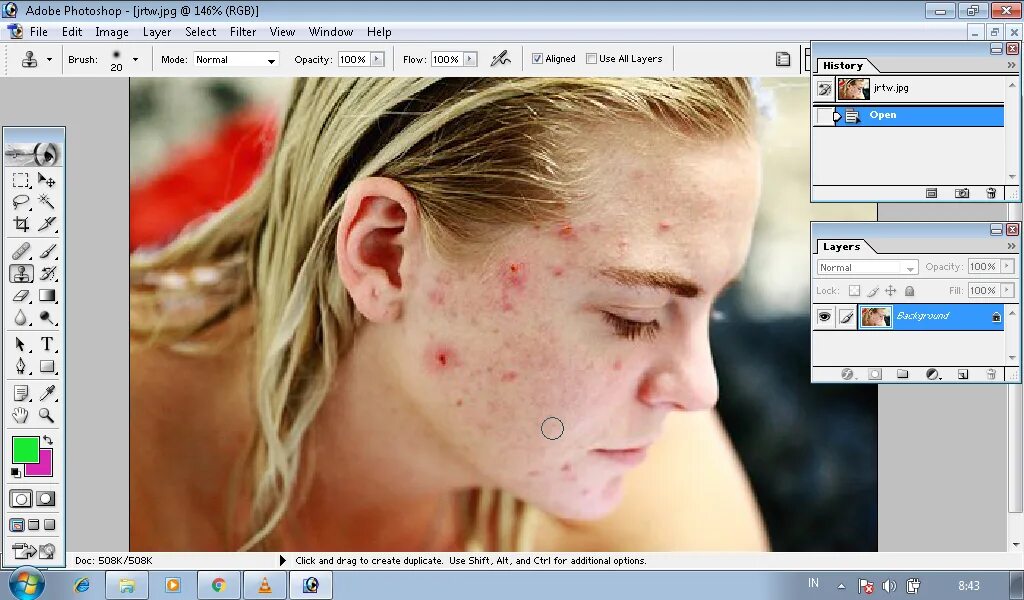This screenshot has height=600, width=1024.
Task: Switch to Standard Mode editing
Action: coord(21,499)
